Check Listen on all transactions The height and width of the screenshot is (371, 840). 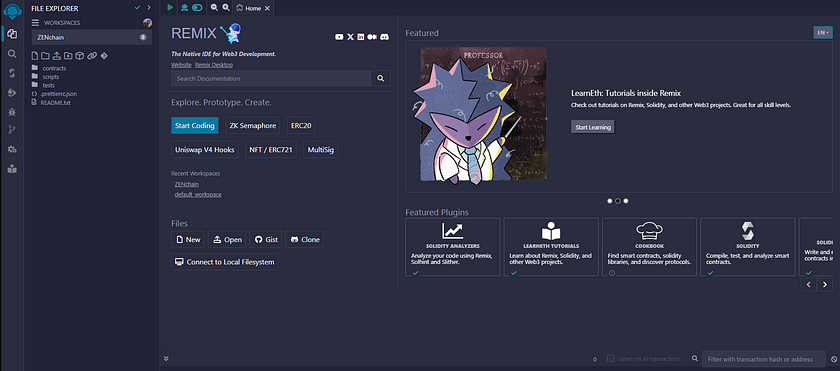[x=611, y=359]
